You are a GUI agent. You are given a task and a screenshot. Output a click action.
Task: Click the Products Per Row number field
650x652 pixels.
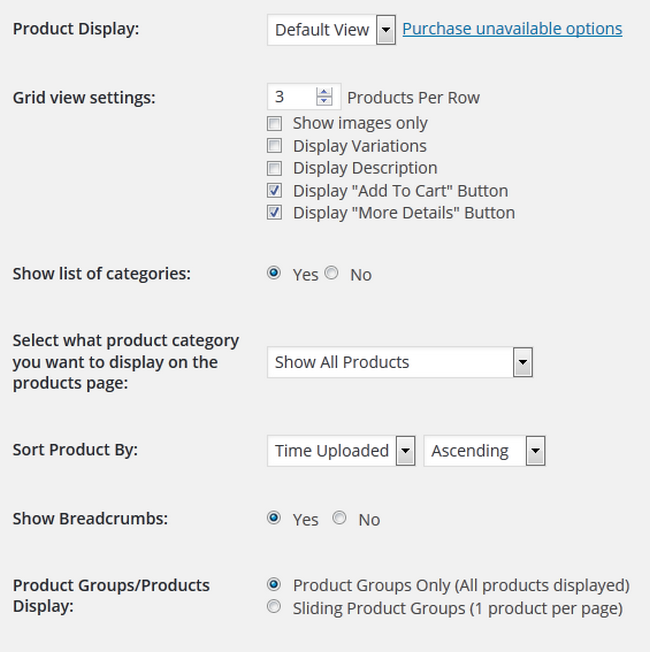[x=304, y=97]
